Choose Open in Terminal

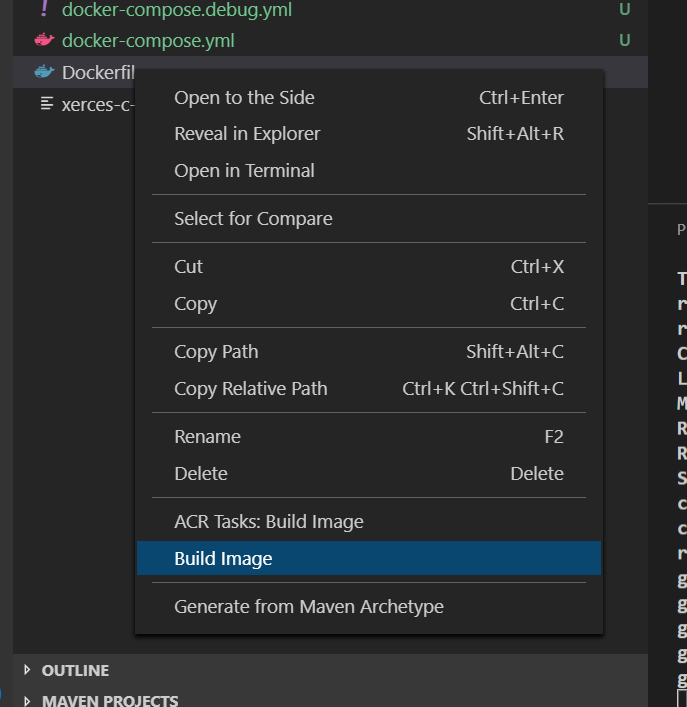pyautogui.click(x=244, y=171)
